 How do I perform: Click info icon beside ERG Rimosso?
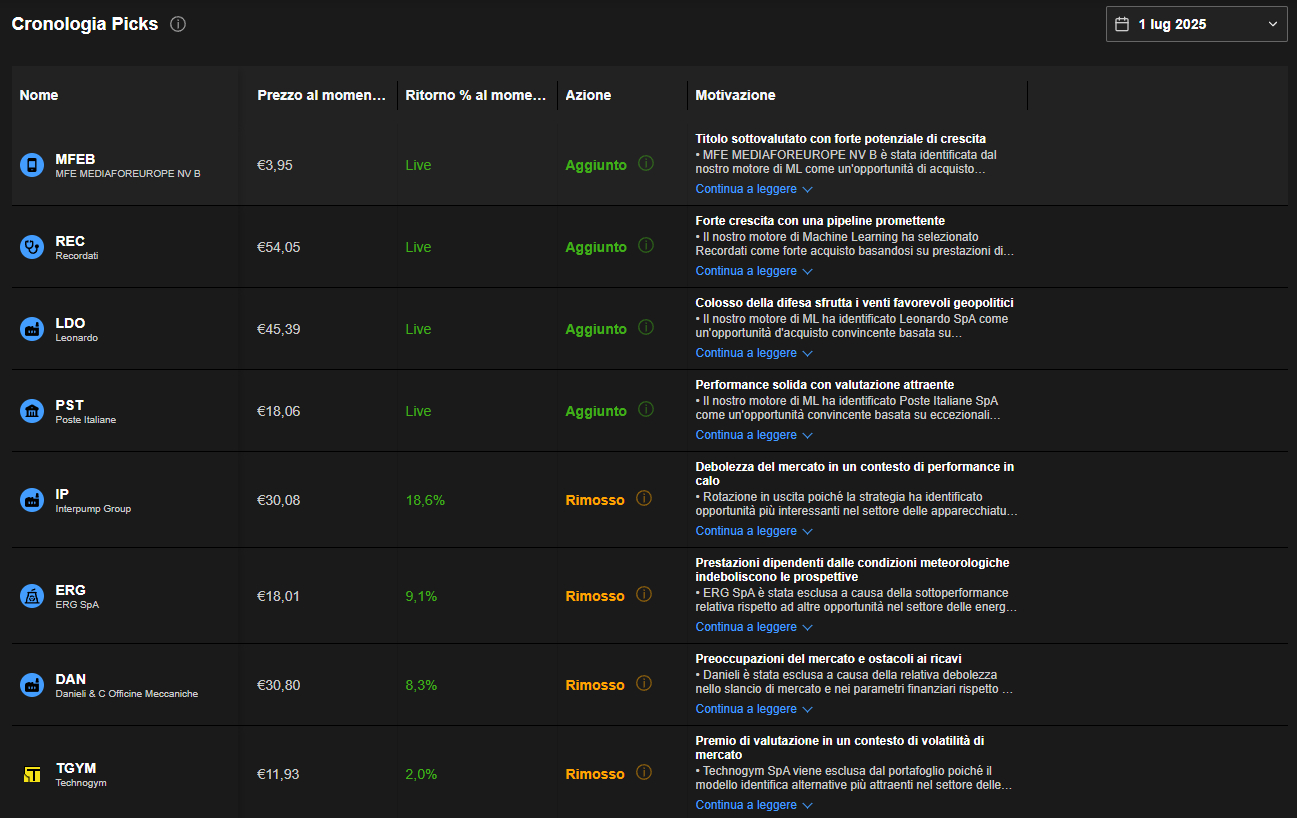click(644, 595)
